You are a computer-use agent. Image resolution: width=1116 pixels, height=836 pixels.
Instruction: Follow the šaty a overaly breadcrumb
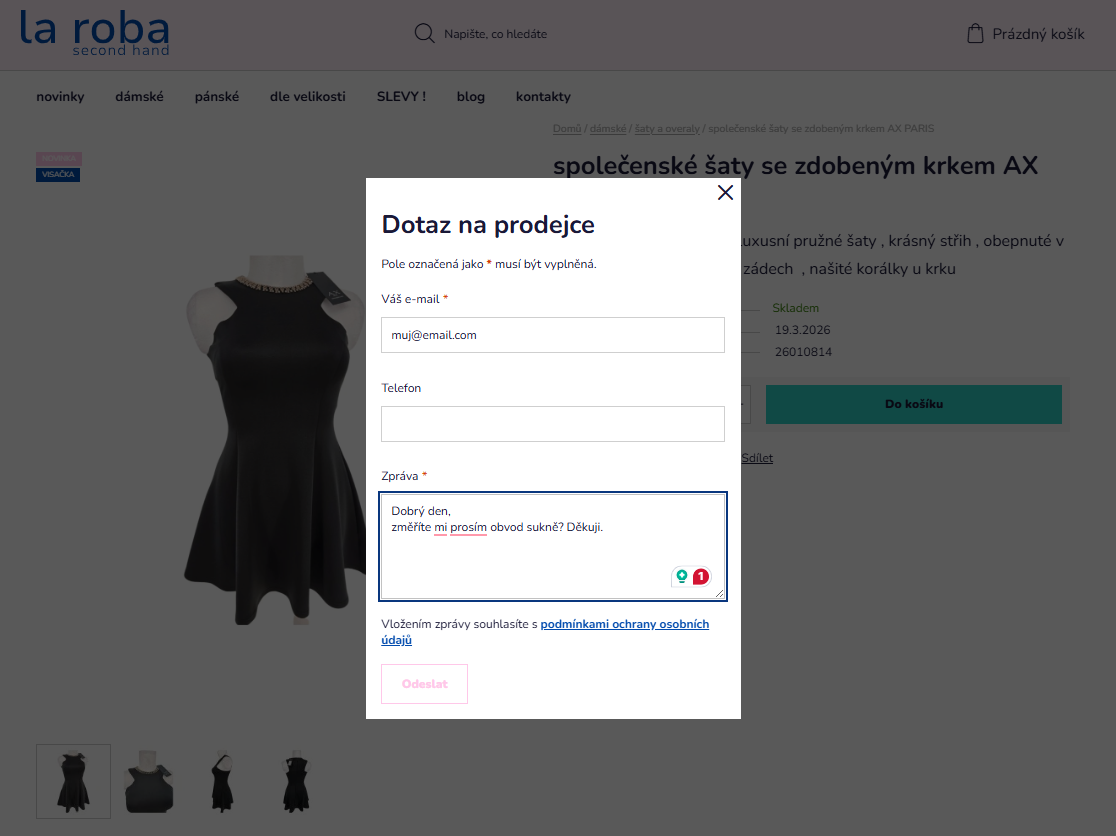pos(667,129)
